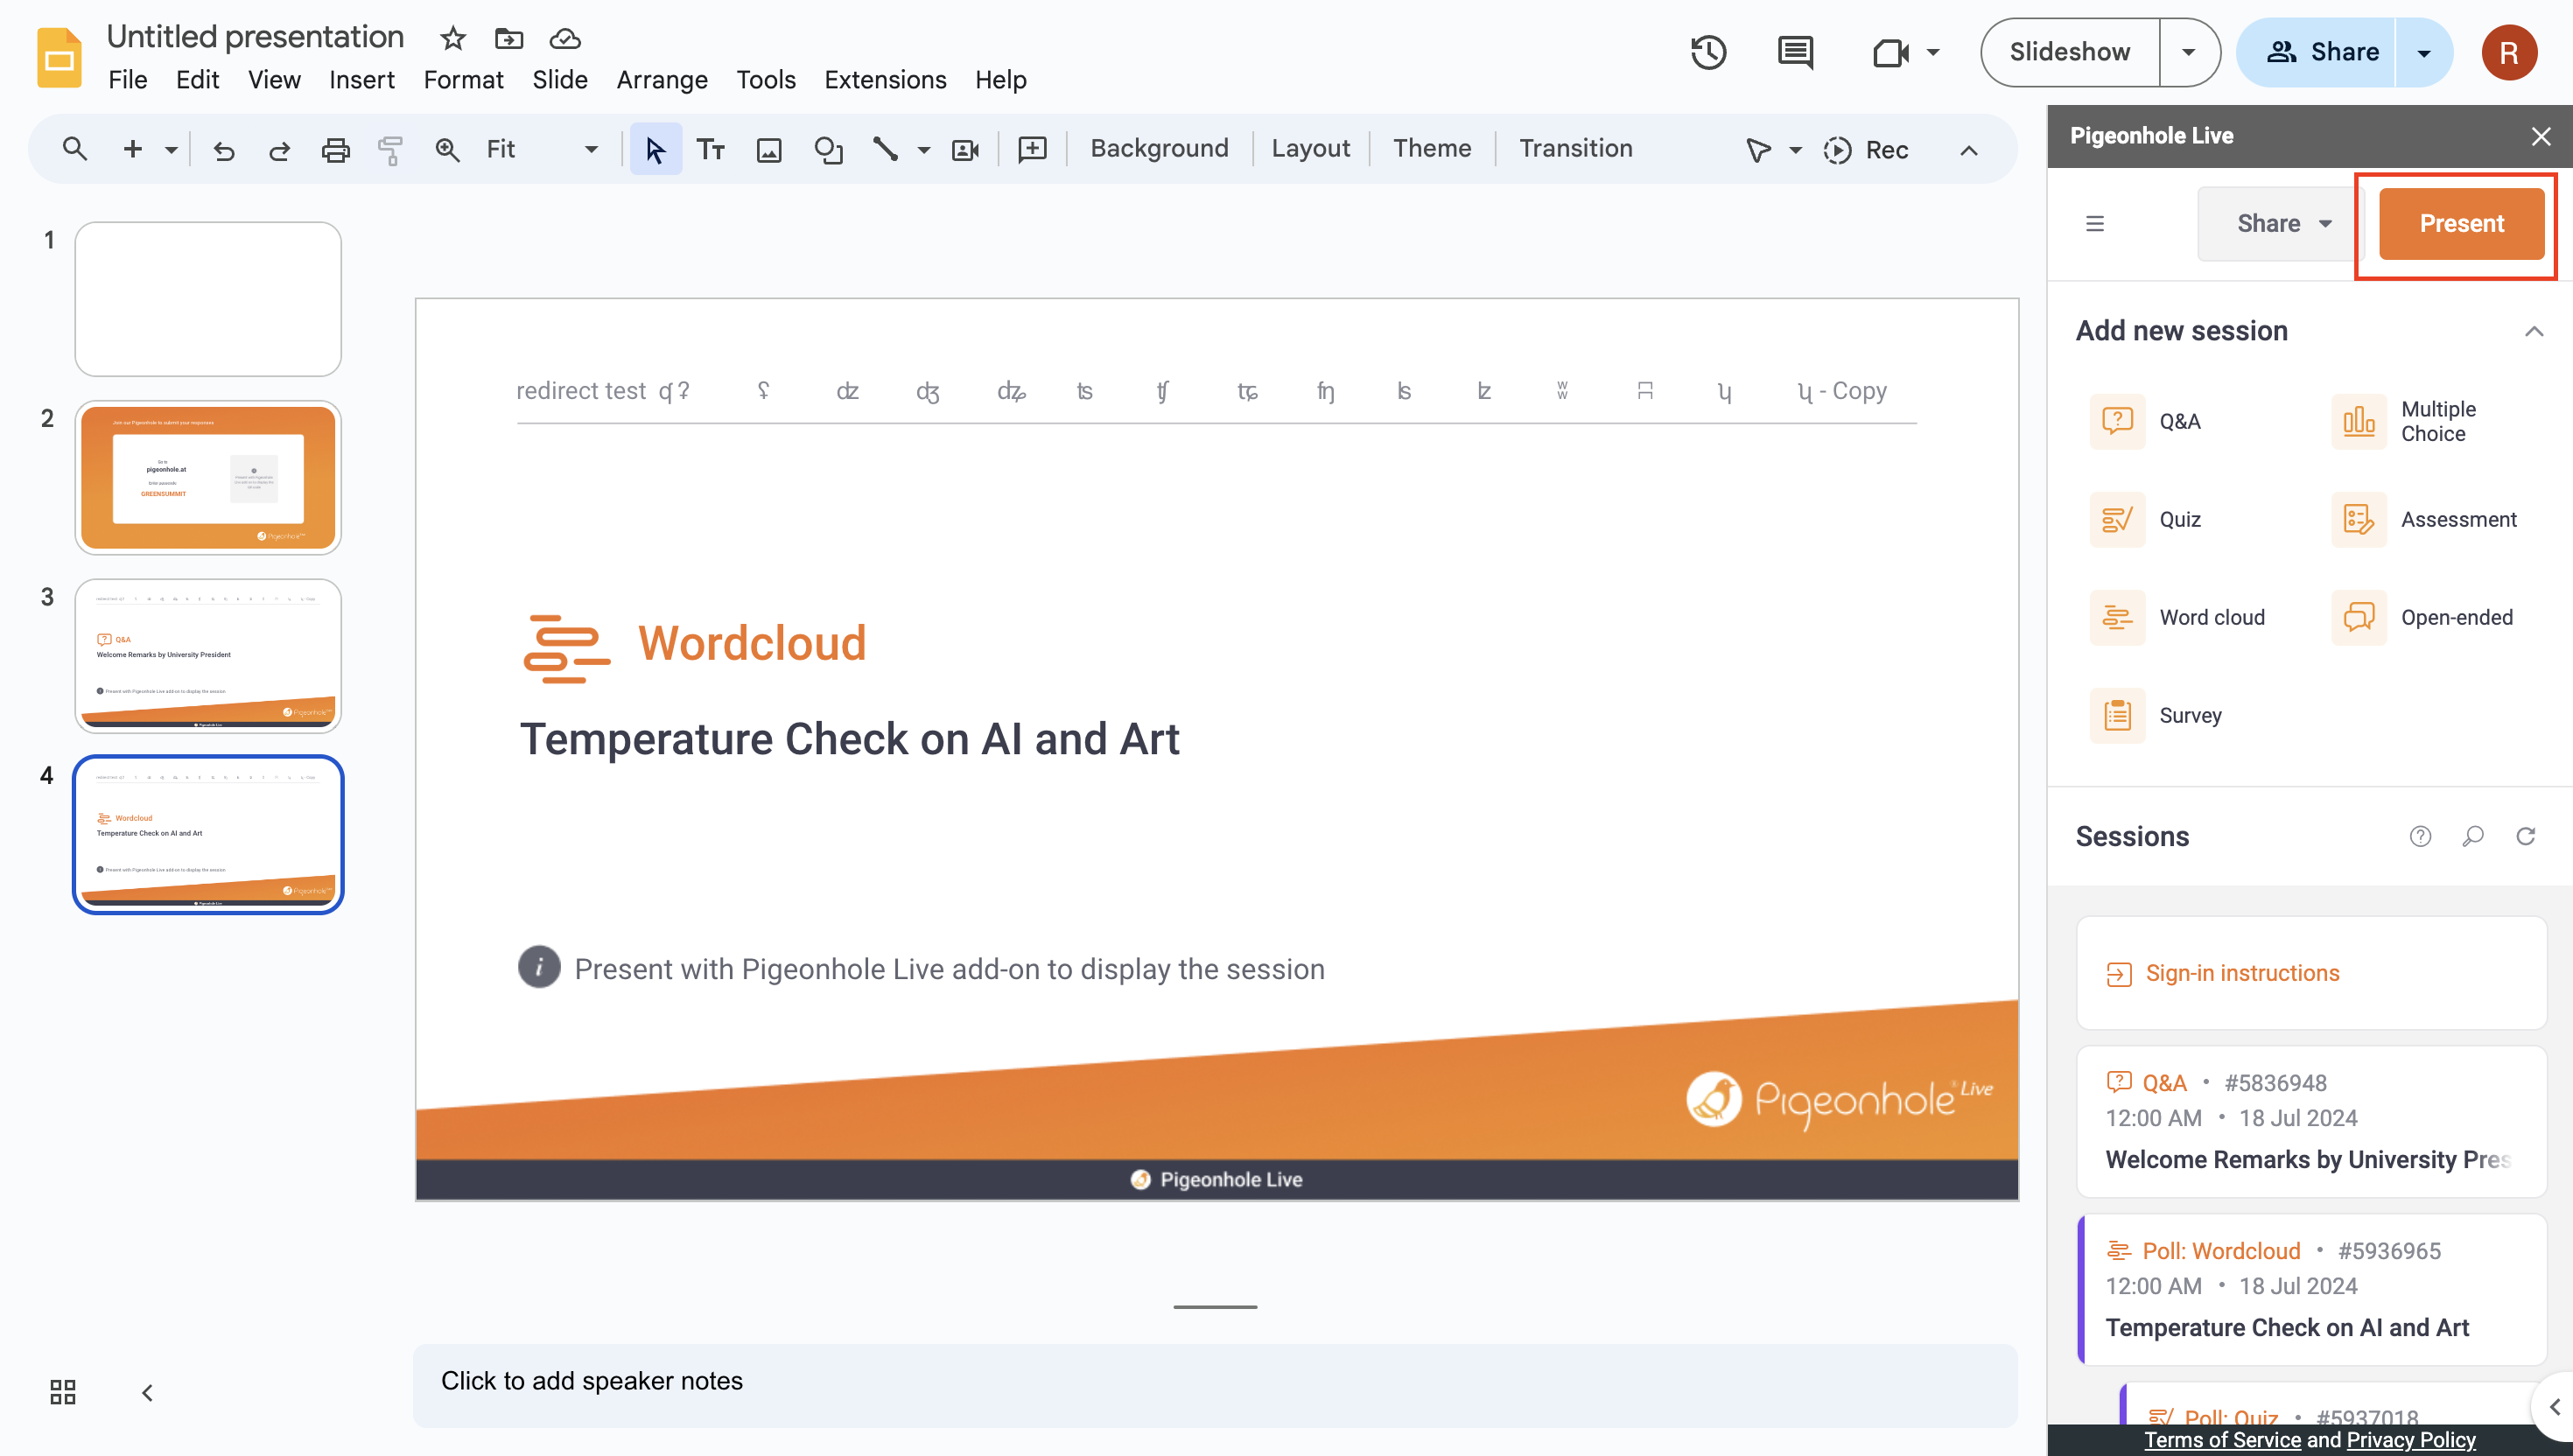The image size is (2573, 1456).
Task: Click the cloud document status icon
Action: [565, 39]
